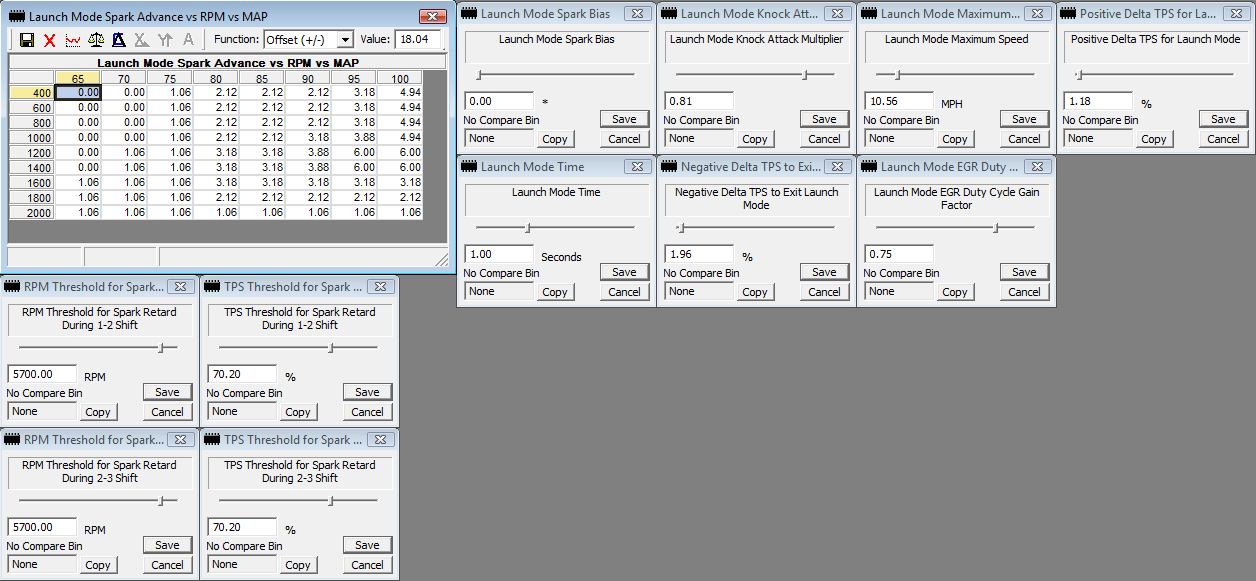
Task: Click the blue triangle icon in table toolbar
Action: coord(119,40)
